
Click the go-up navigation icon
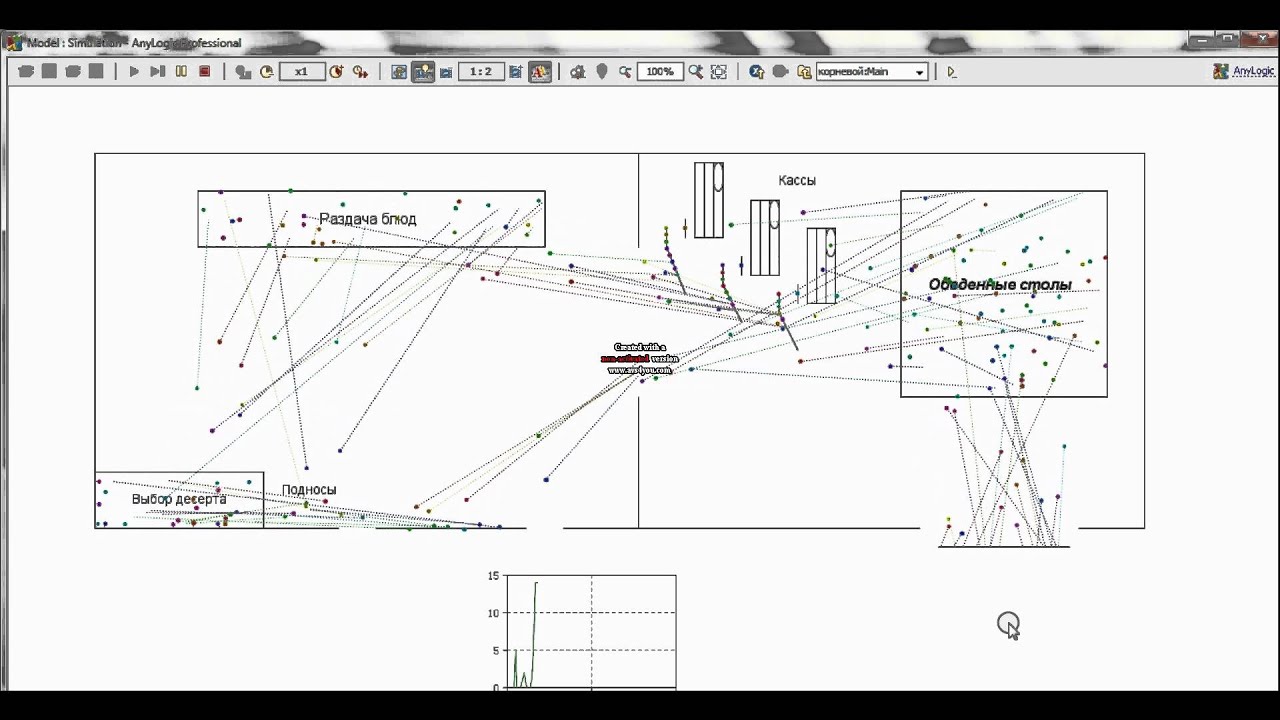pos(757,72)
